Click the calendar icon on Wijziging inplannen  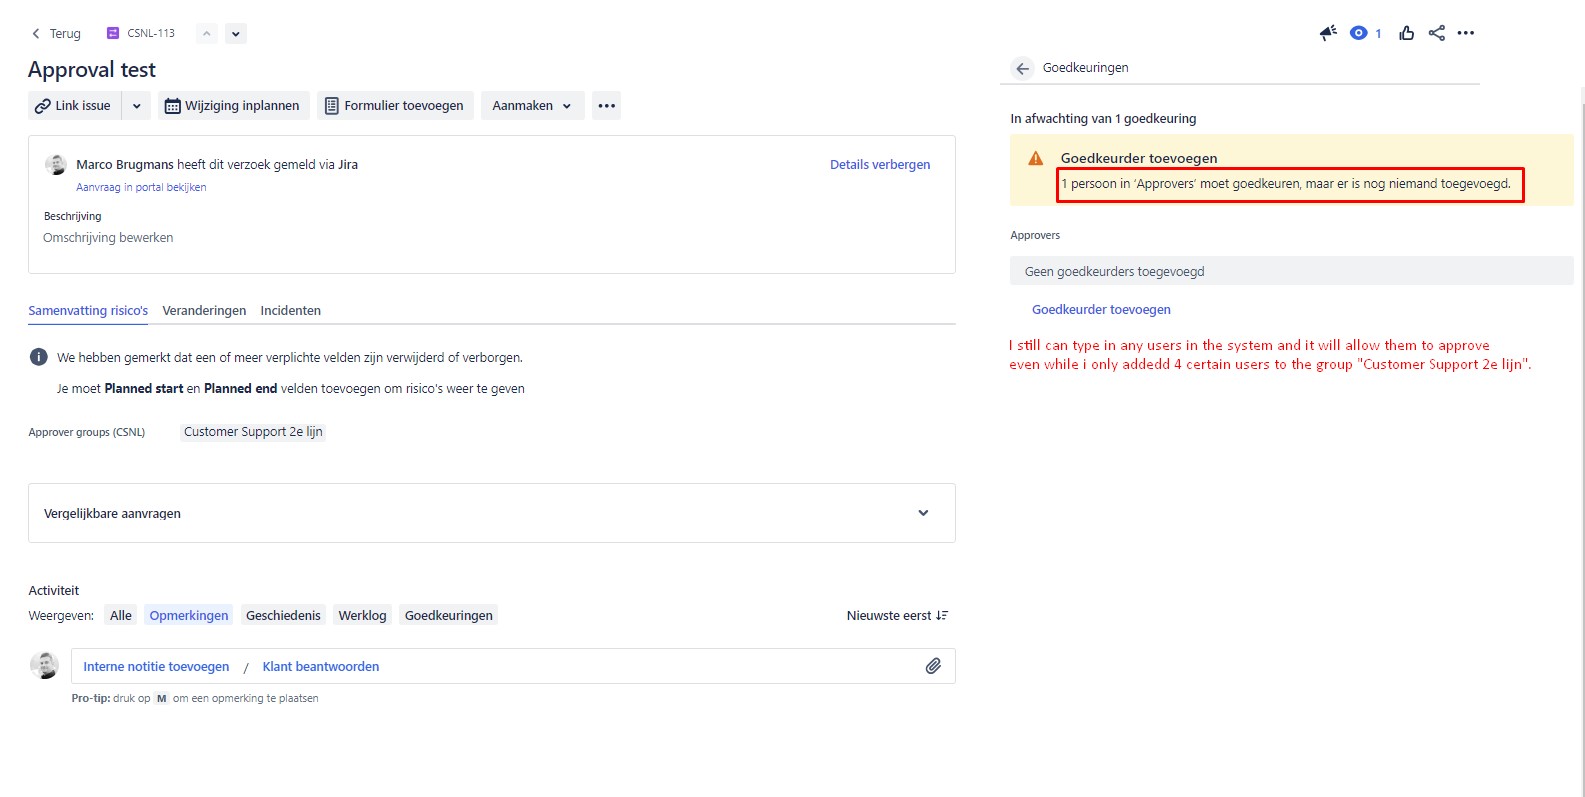point(173,106)
